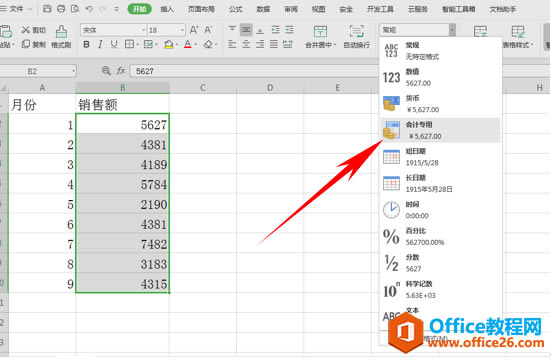Click the decrease indent icon
This screenshot has height=360, width=551.
(x=276, y=30)
